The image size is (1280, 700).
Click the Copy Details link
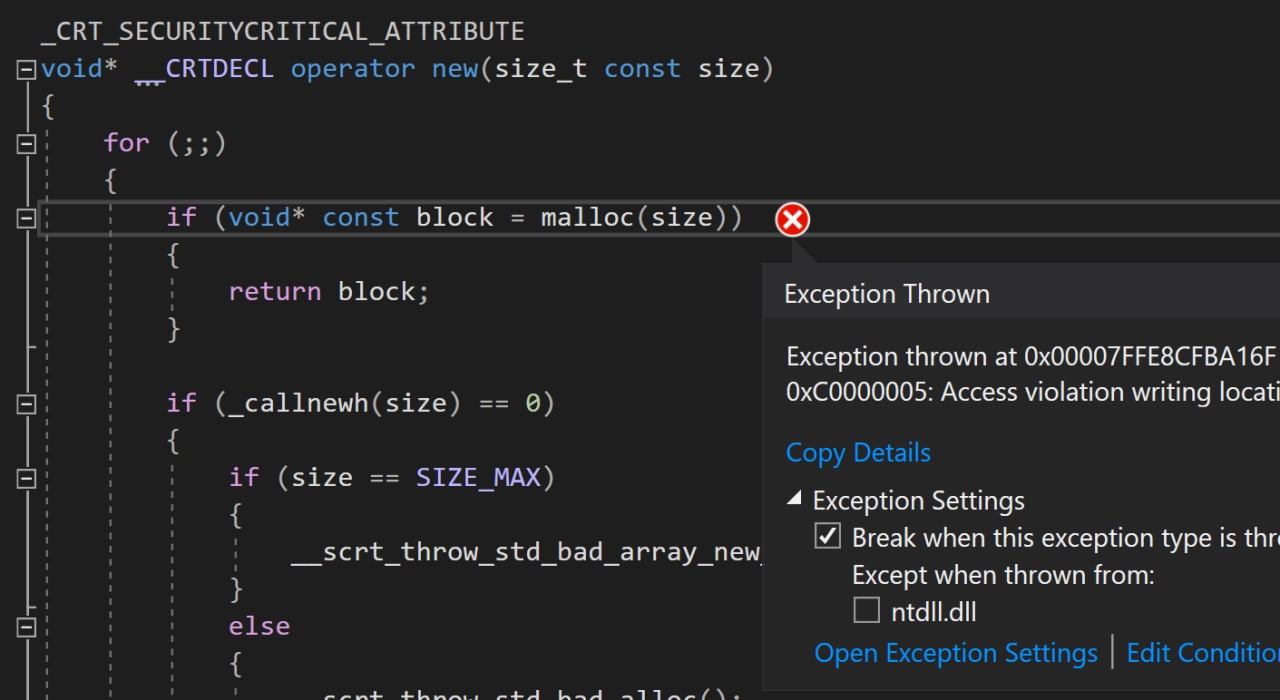point(858,453)
